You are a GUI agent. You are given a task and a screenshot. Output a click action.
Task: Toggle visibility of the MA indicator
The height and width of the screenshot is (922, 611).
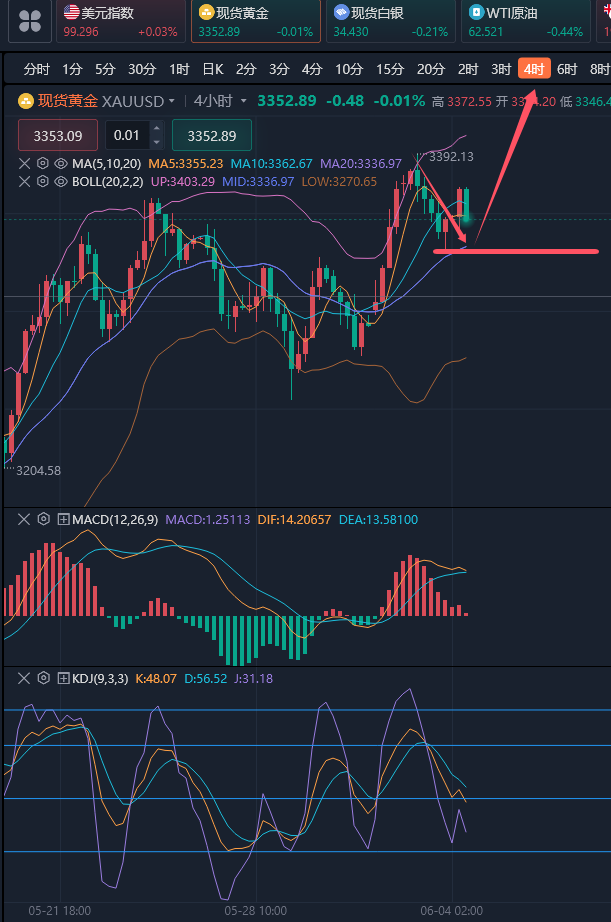pyautogui.click(x=61, y=163)
